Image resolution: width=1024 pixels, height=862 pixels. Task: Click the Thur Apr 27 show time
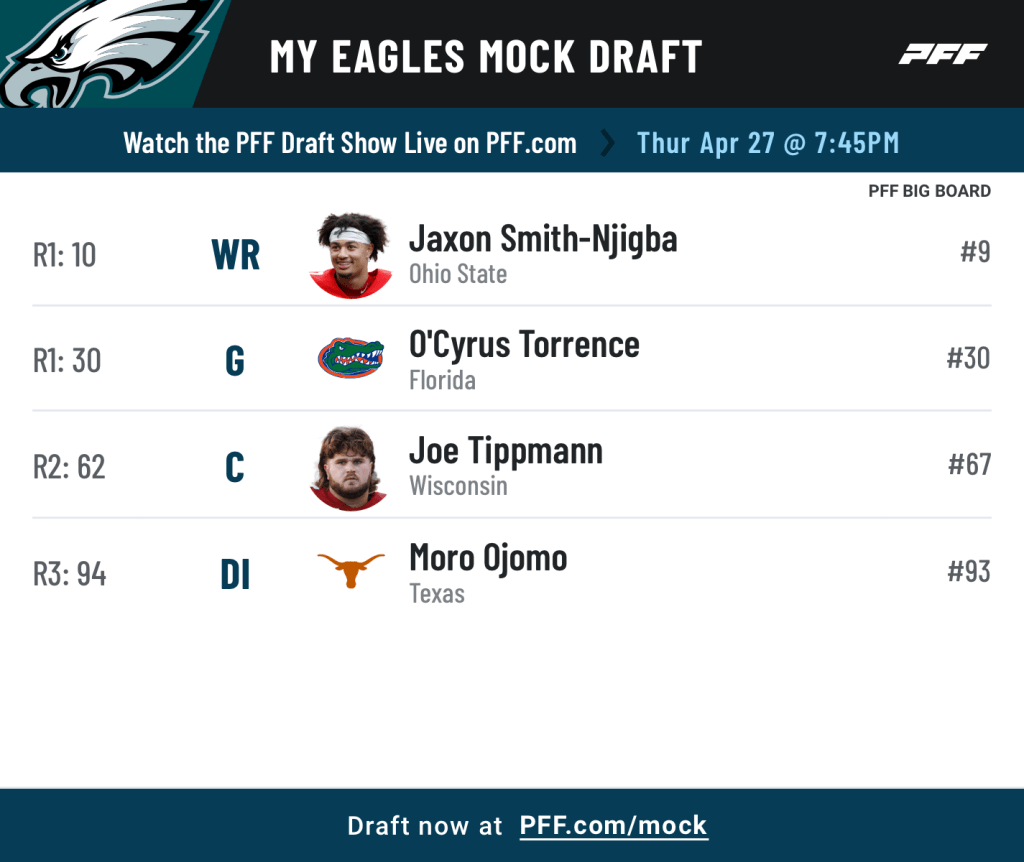pos(768,143)
